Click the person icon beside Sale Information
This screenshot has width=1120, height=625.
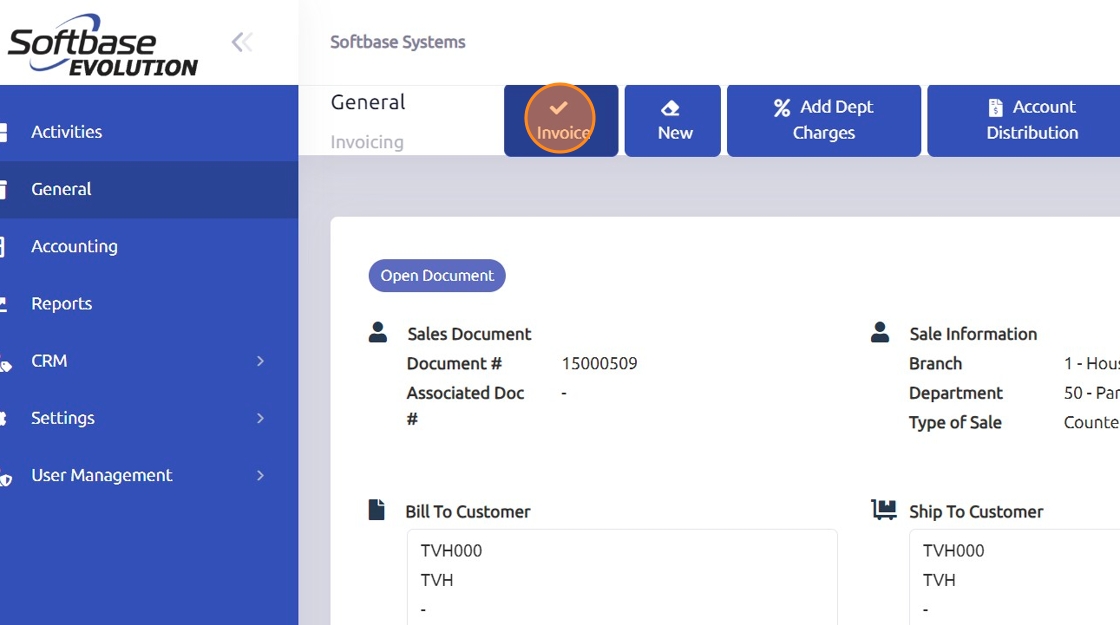[880, 332]
